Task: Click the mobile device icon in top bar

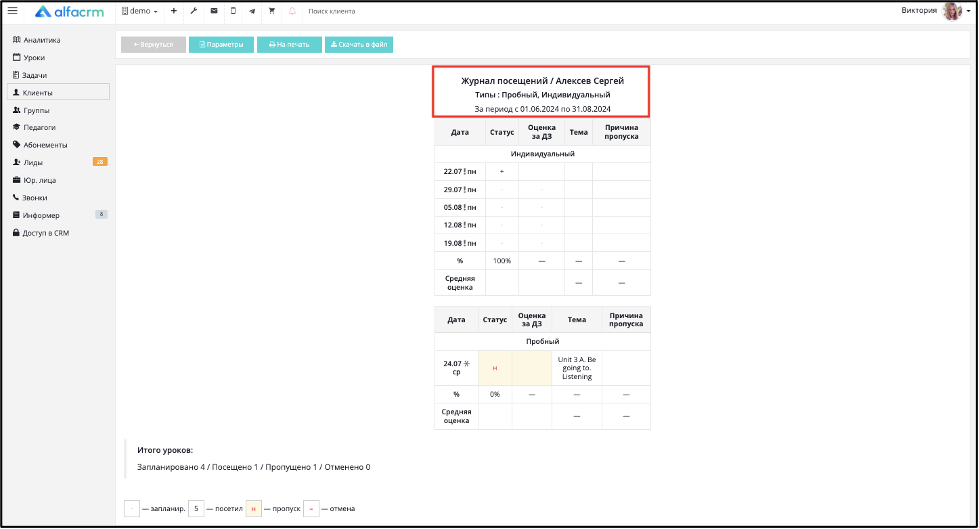Action: (x=233, y=11)
